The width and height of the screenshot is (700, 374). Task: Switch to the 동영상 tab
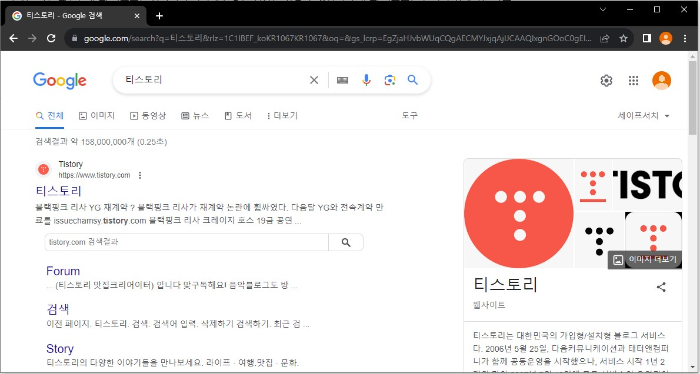[x=148, y=116]
